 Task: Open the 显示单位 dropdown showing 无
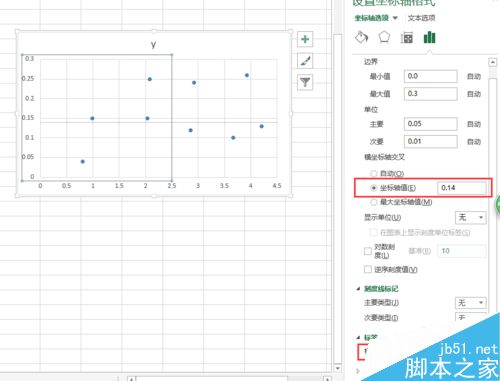[x=470, y=218]
